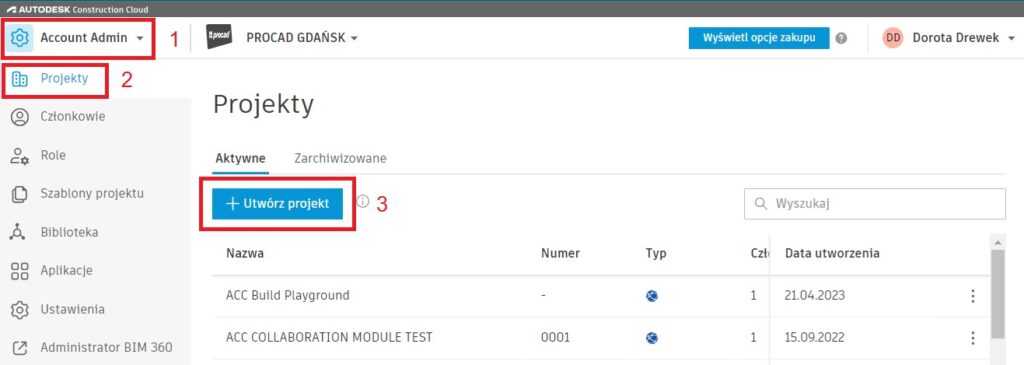Click the Wyświetl opcje zakupu button

click(x=759, y=38)
